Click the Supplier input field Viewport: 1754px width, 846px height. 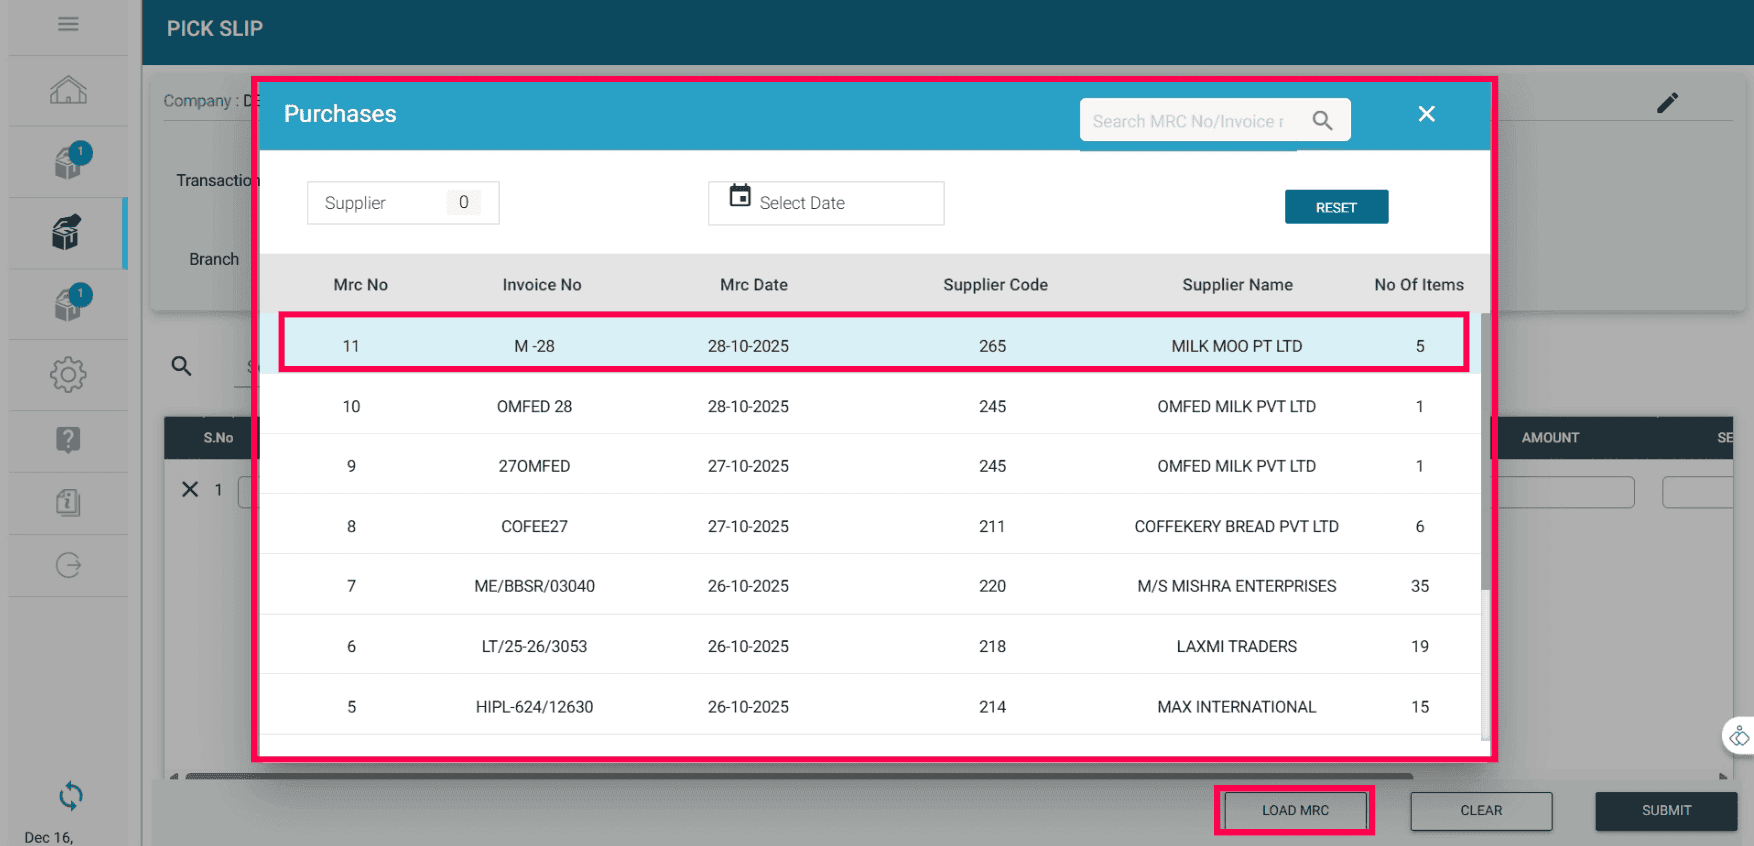tap(403, 203)
